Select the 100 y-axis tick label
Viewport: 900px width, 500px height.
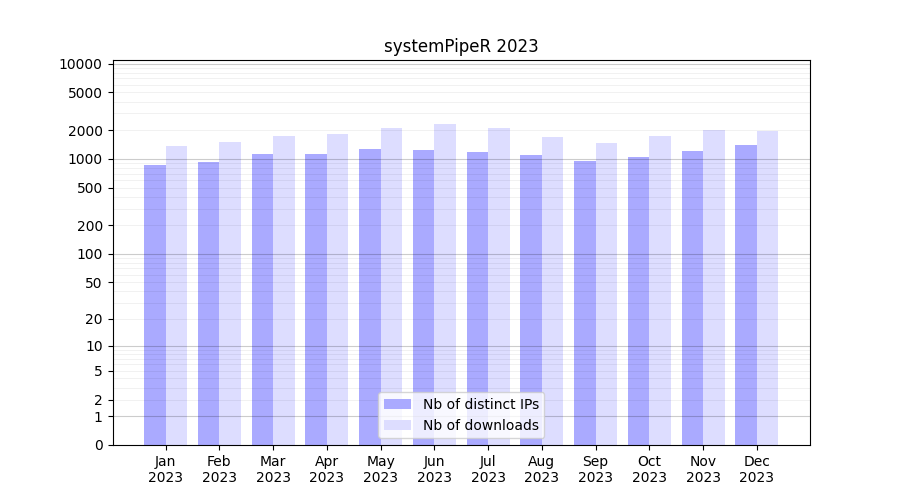click(x=89, y=254)
